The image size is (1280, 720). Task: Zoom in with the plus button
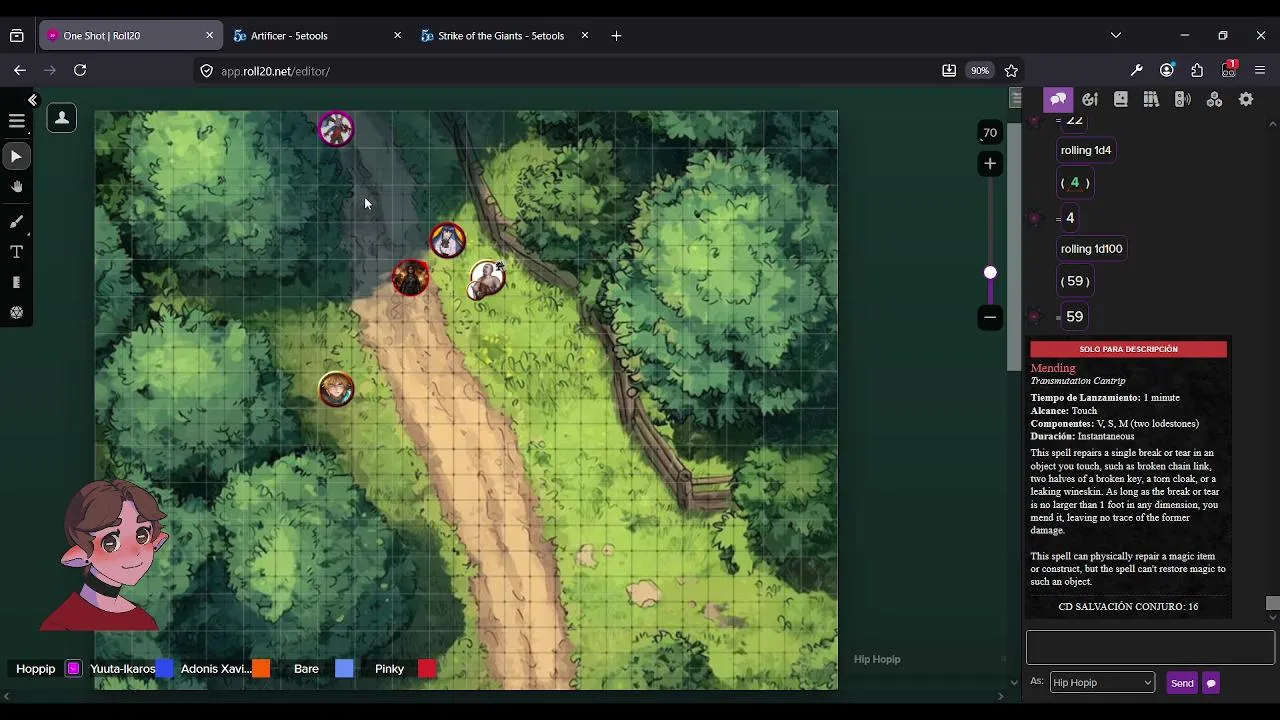(990, 163)
